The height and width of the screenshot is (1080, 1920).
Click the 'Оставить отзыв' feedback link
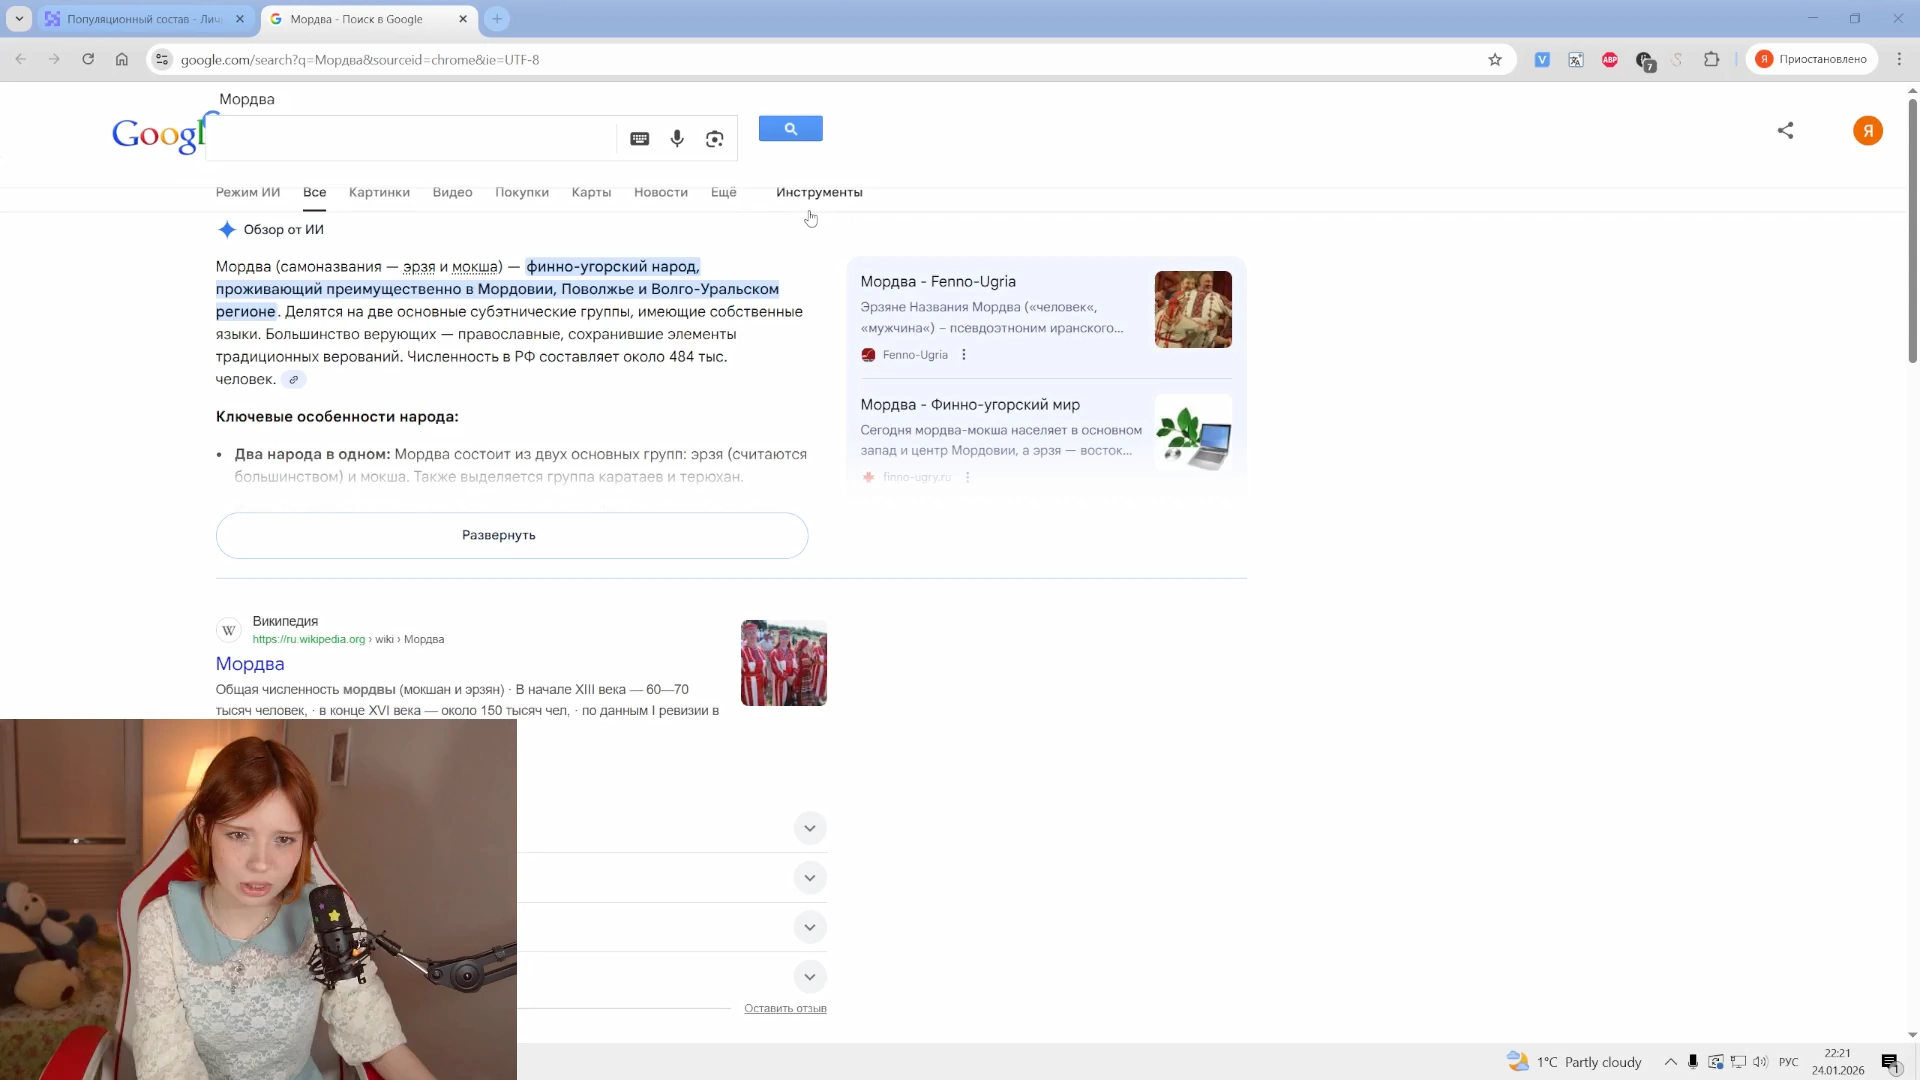[x=785, y=1008]
